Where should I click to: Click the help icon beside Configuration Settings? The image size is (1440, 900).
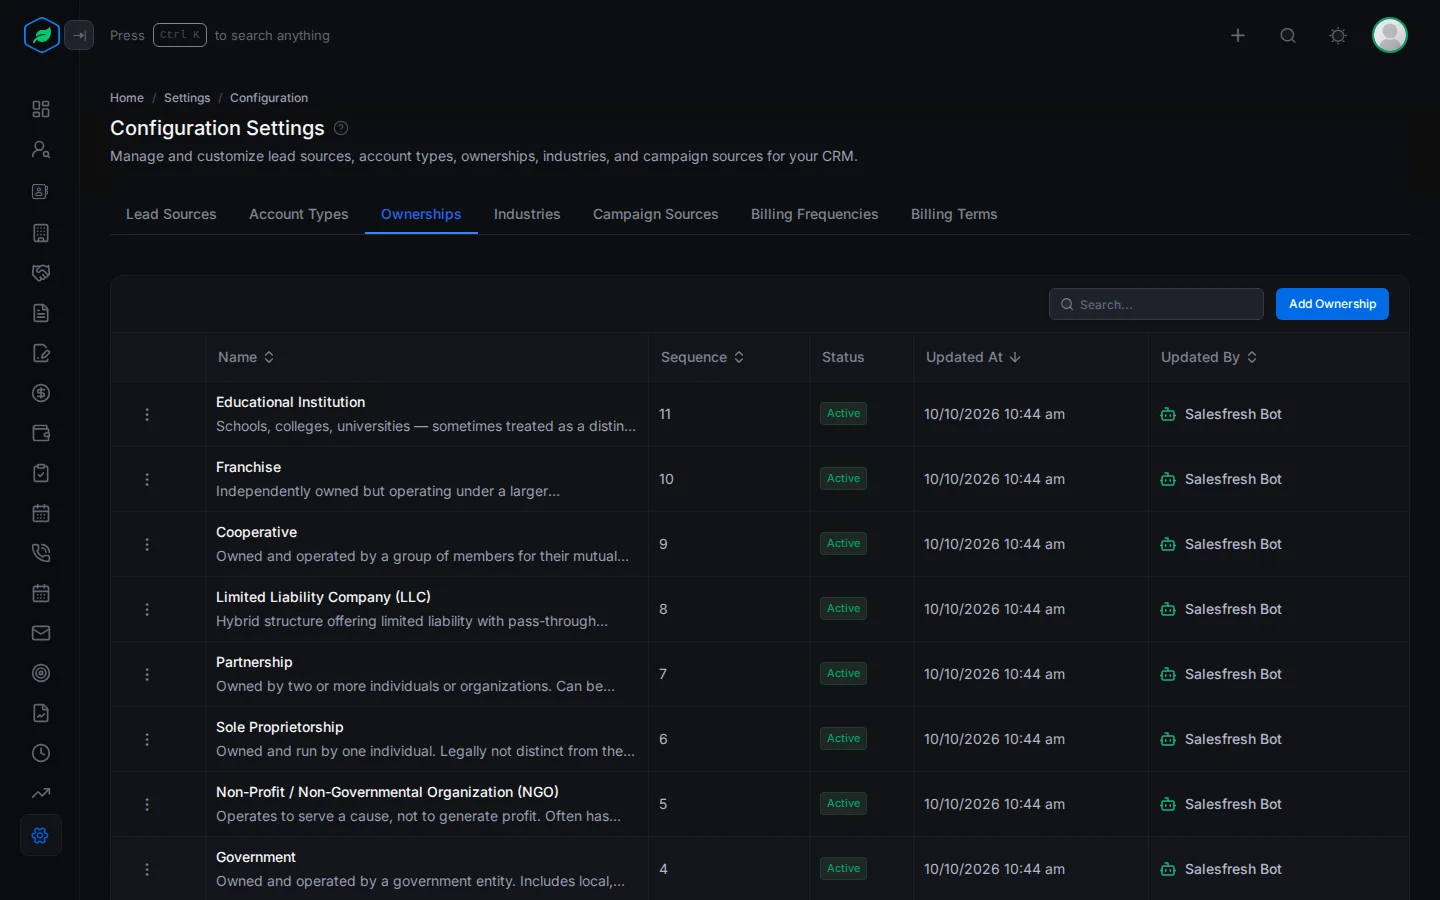(x=341, y=128)
